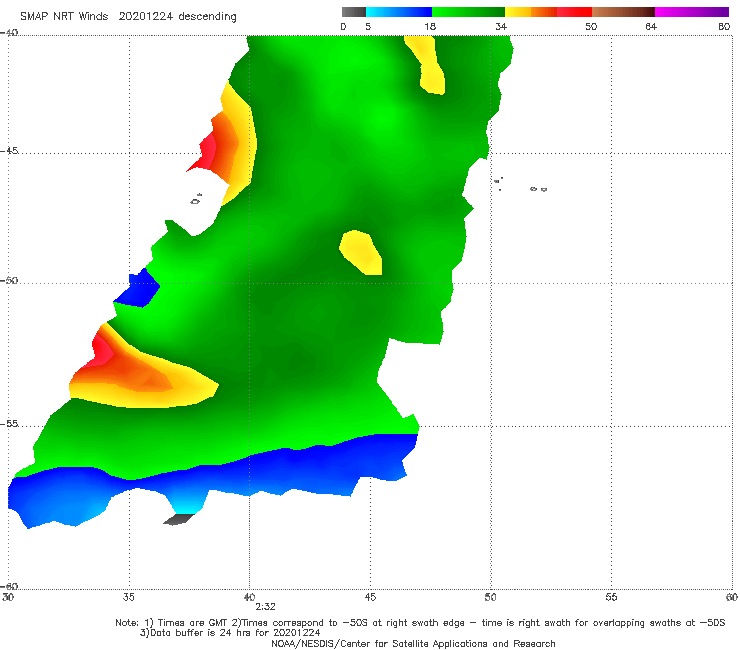Click the magenta-purple 64-80 colorbar segment
The height and width of the screenshot is (650, 740).
pos(692,12)
